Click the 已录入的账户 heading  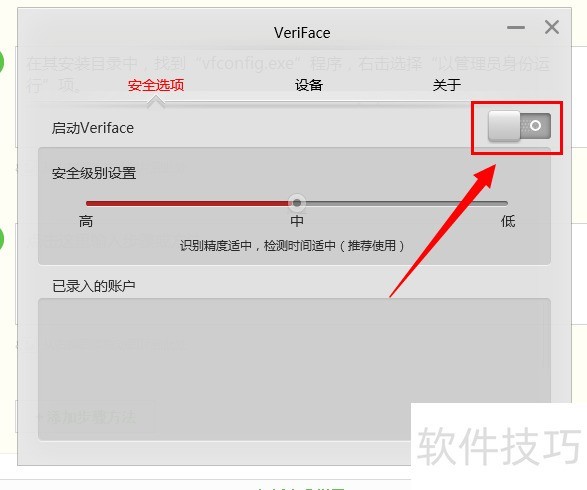[x=94, y=286]
